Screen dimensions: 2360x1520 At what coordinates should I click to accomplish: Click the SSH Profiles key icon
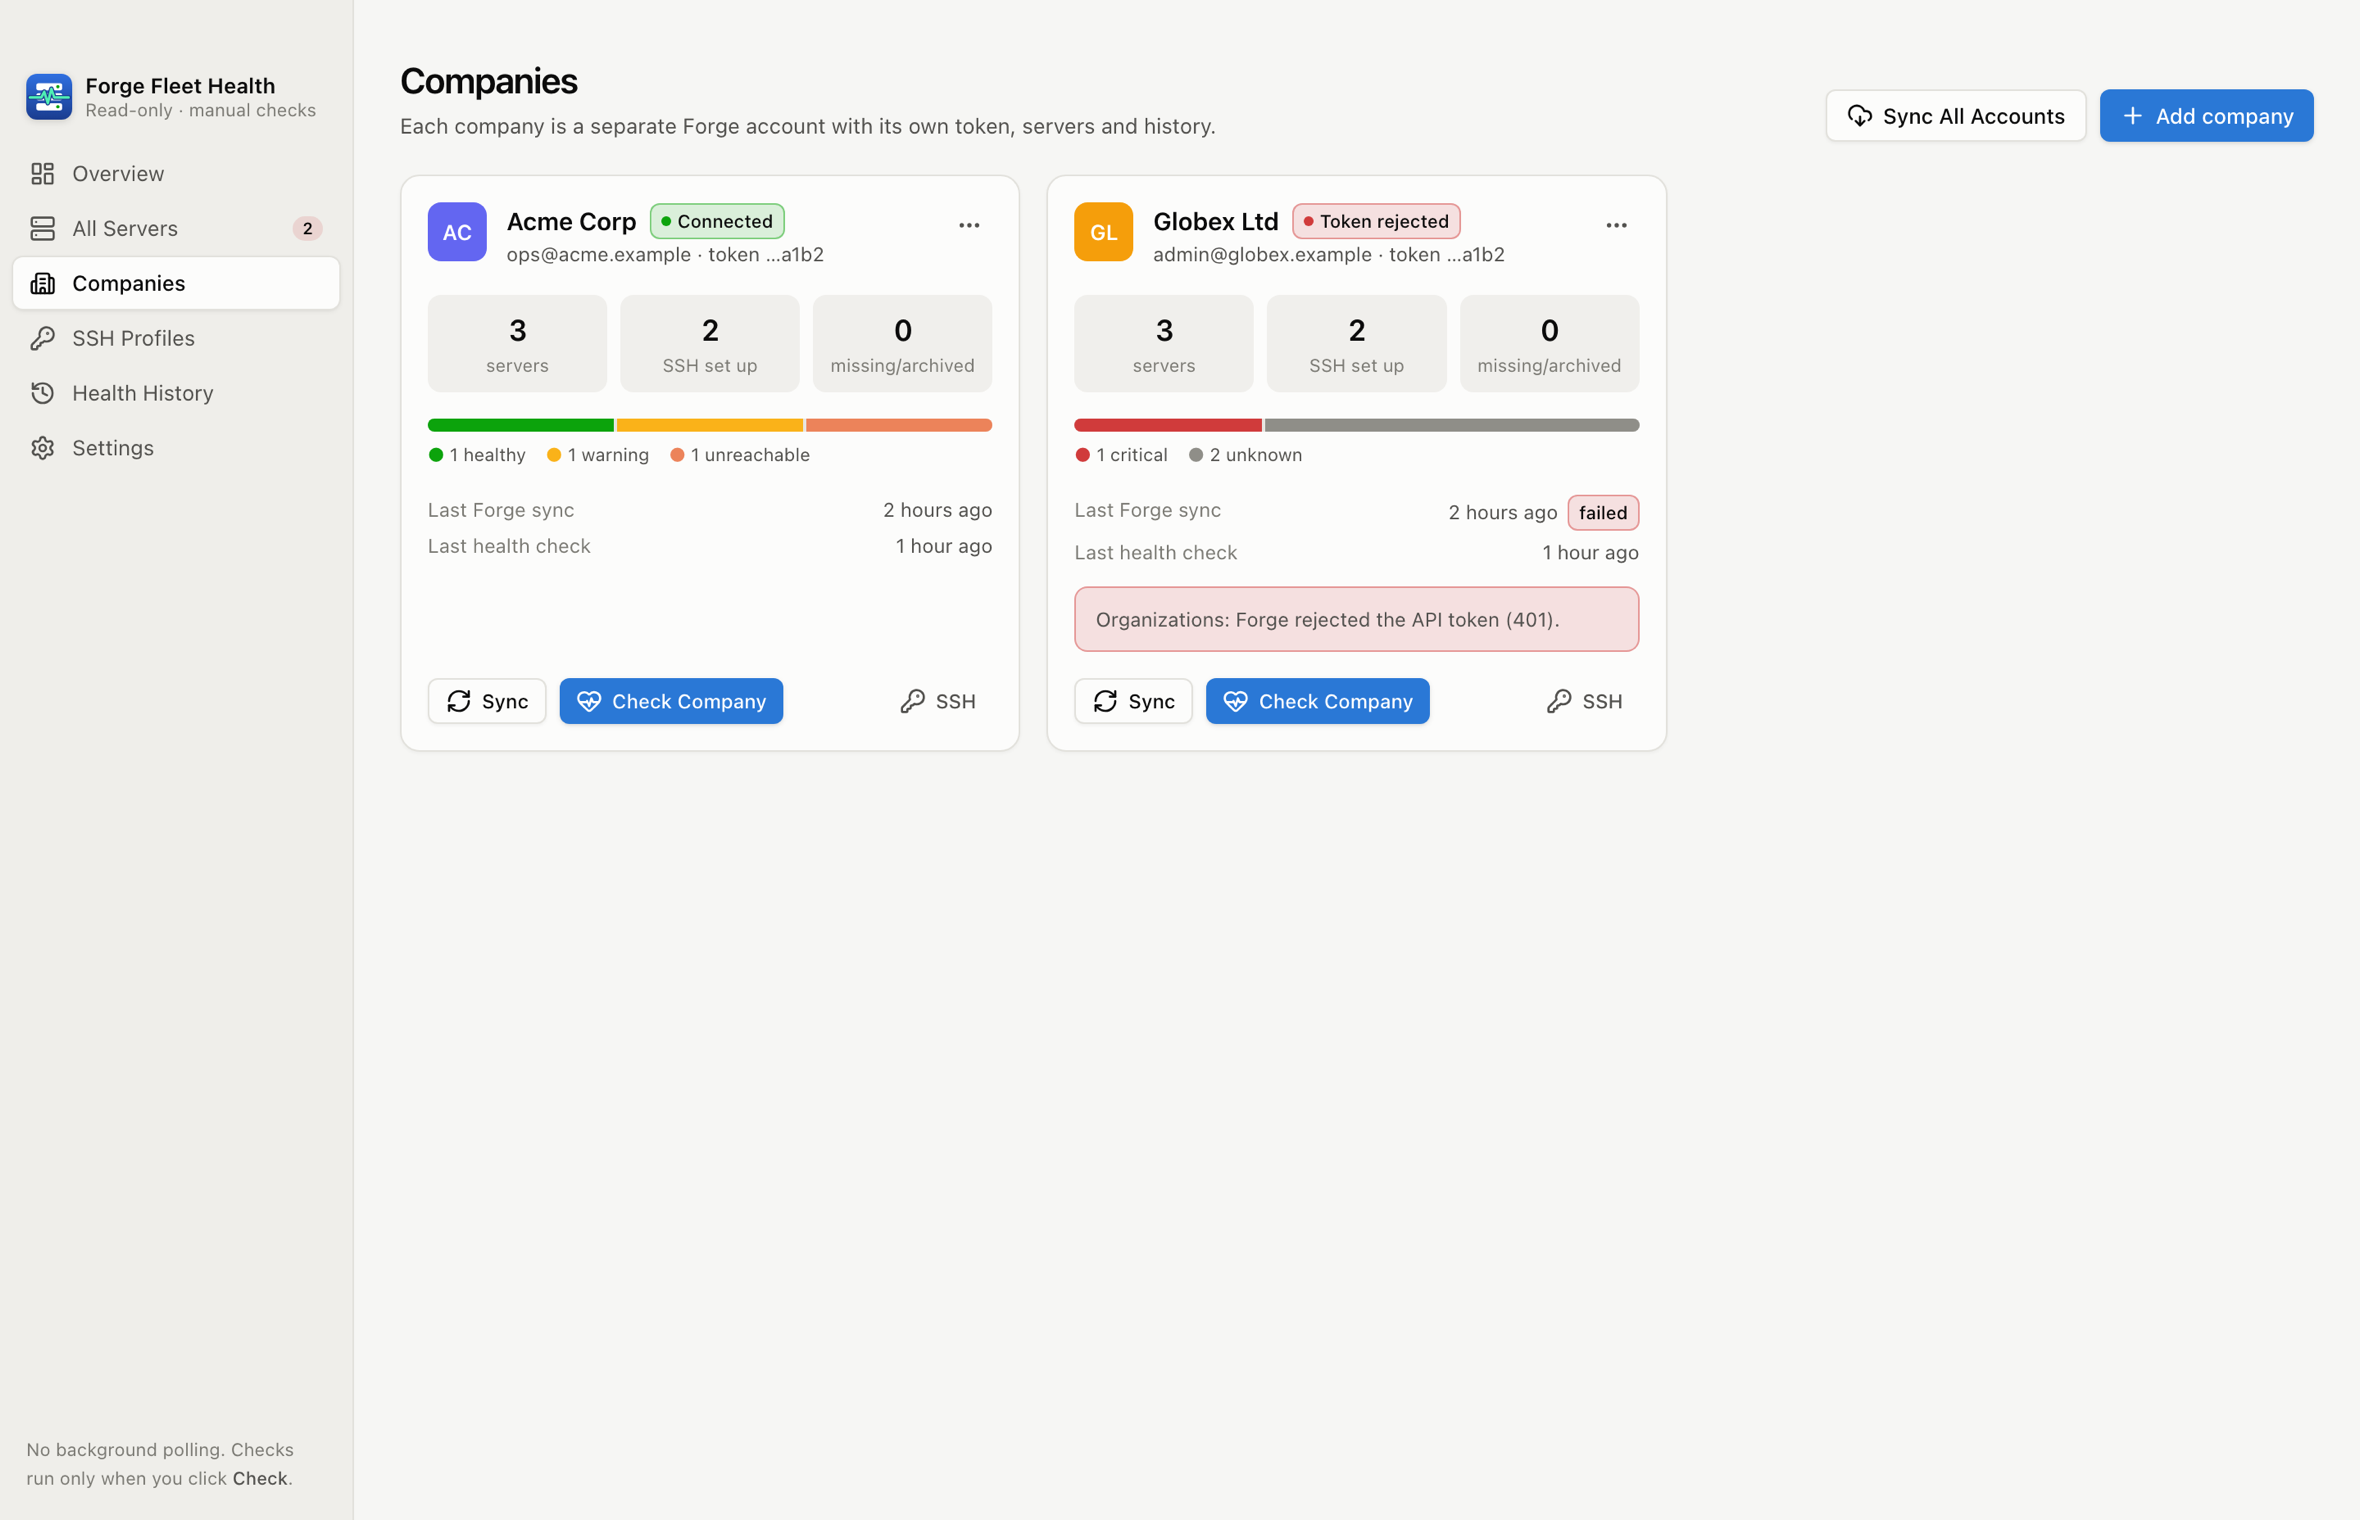[43, 339]
